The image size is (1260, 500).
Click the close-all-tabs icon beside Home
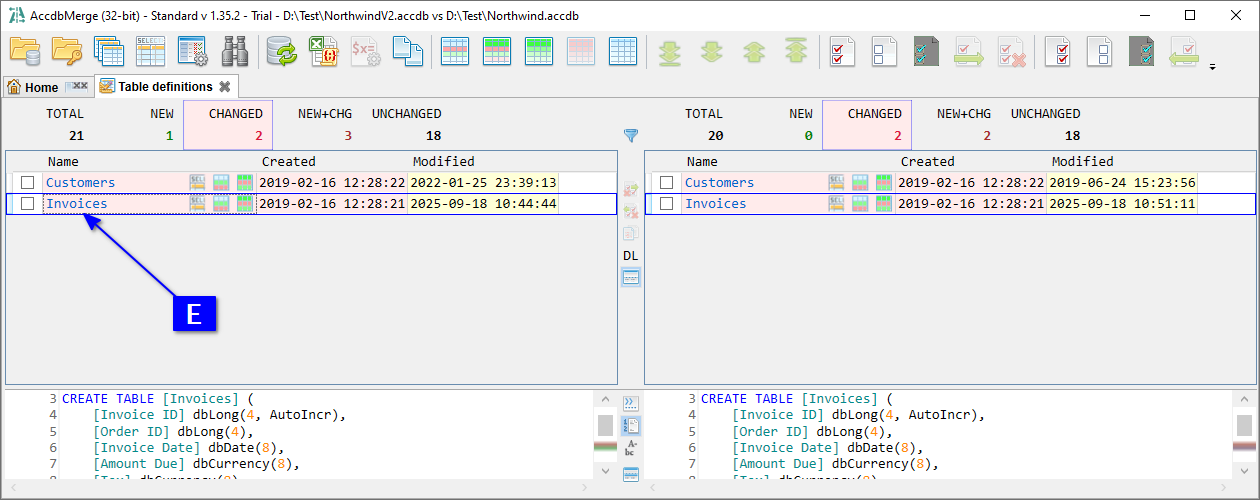tap(77, 87)
